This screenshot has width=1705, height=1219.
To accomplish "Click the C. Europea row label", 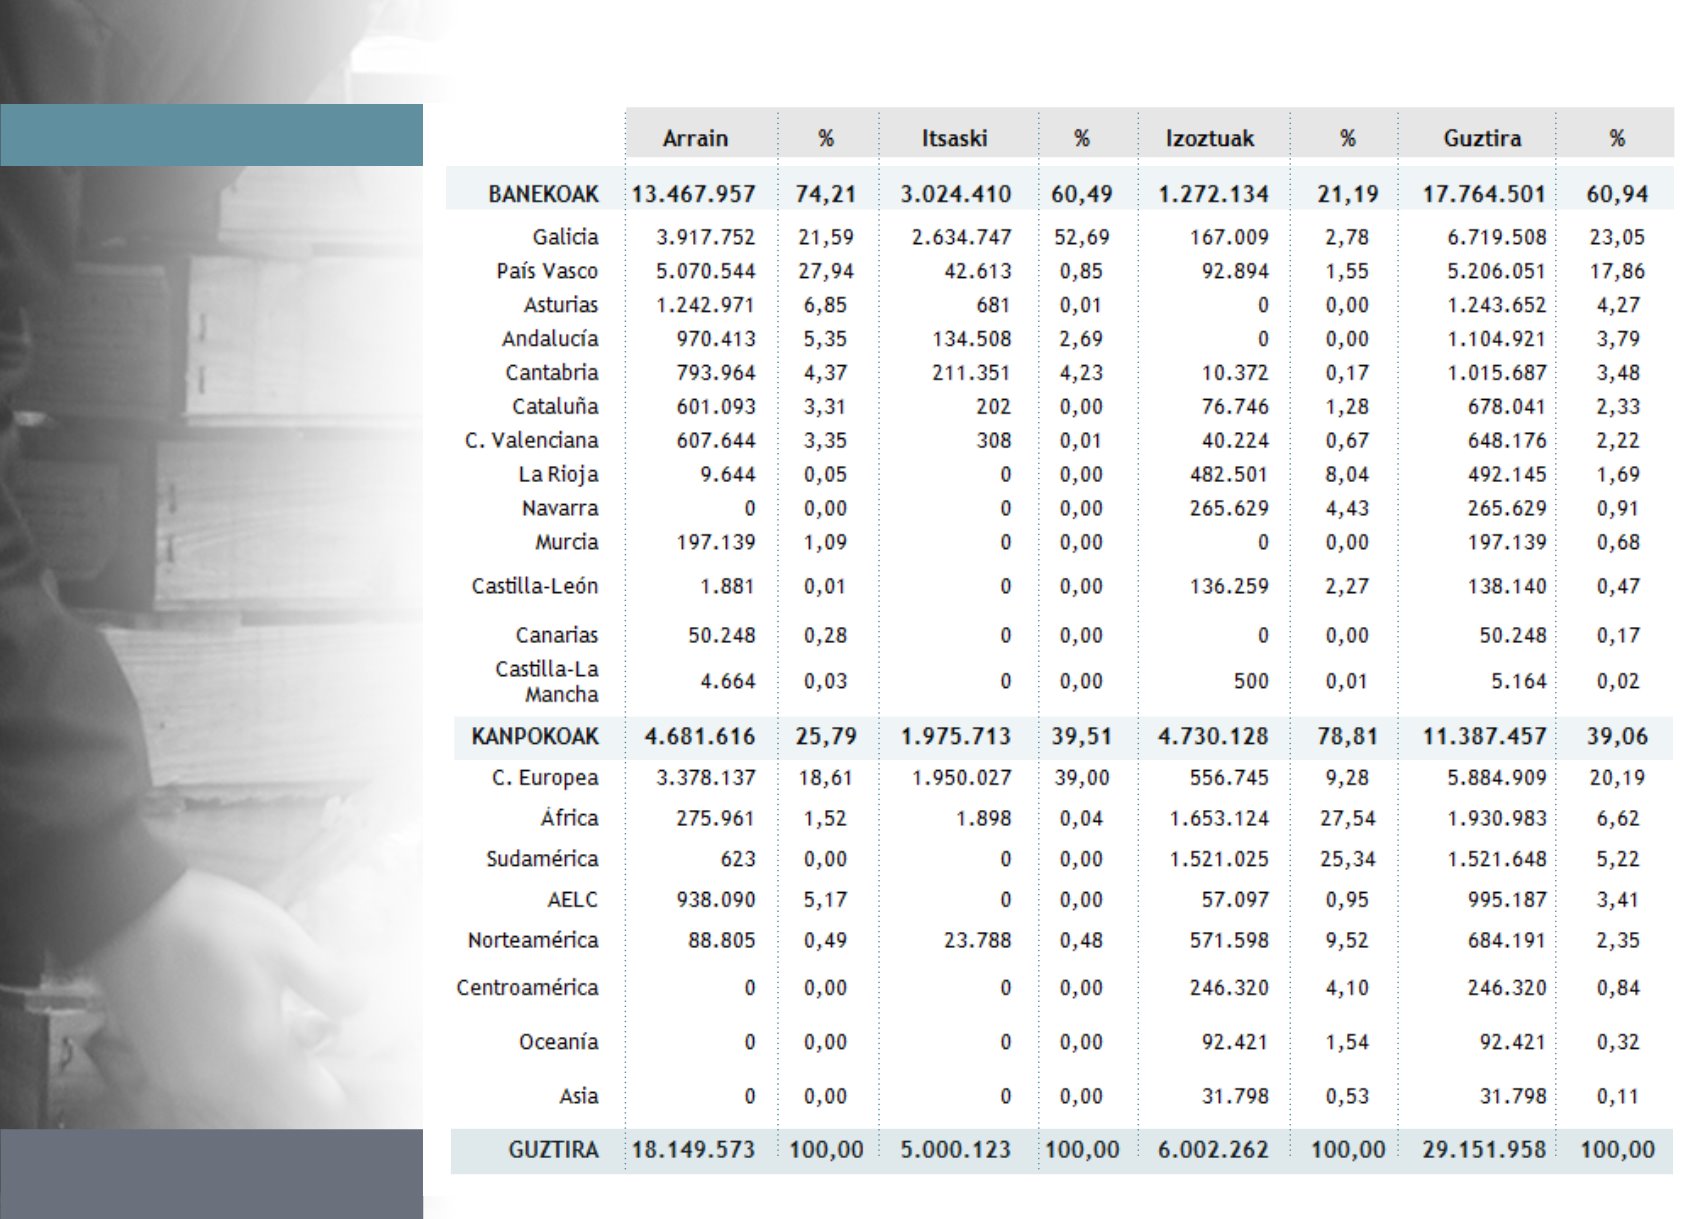I will [x=545, y=778].
